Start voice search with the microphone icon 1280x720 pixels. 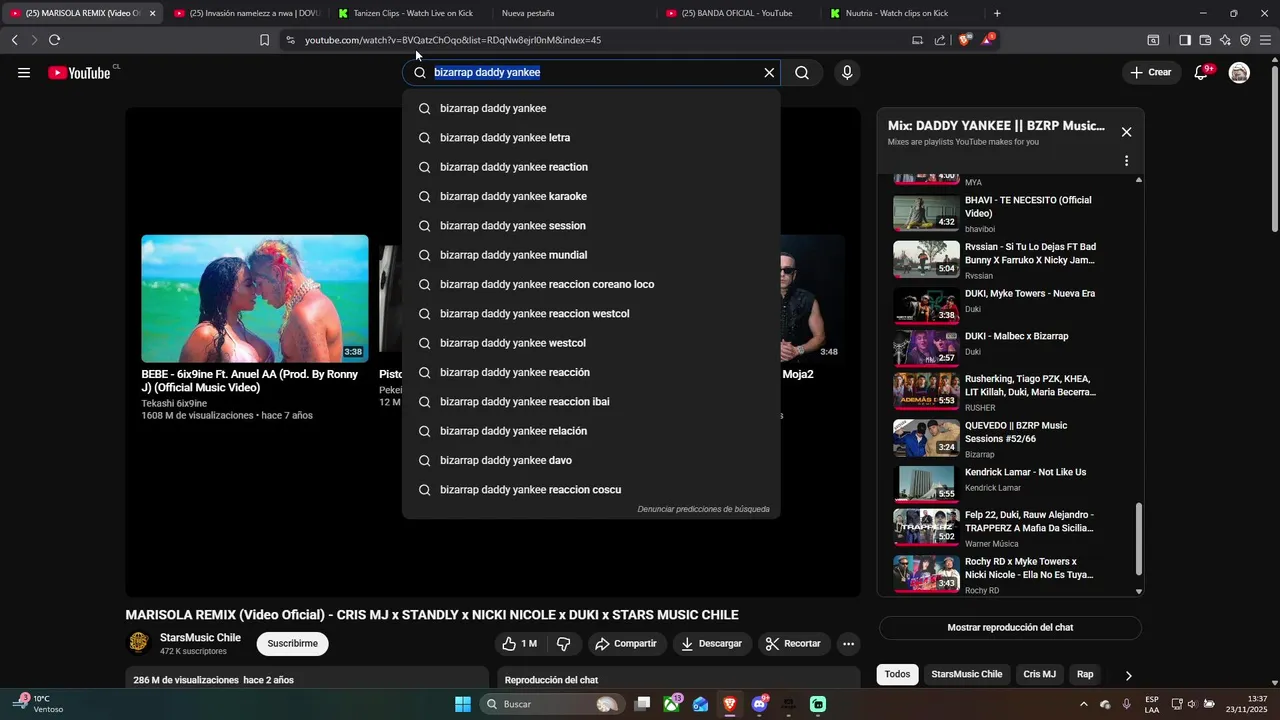pyautogui.click(x=847, y=72)
